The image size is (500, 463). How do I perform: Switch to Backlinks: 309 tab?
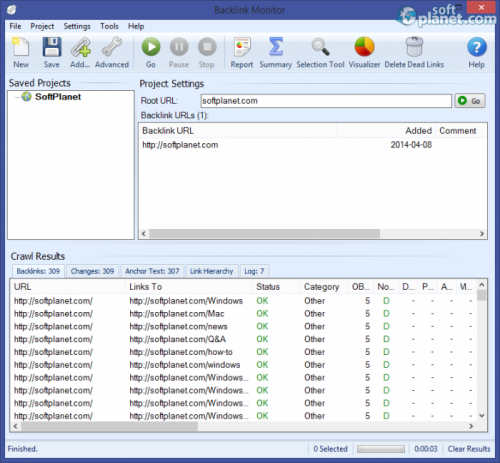38,271
